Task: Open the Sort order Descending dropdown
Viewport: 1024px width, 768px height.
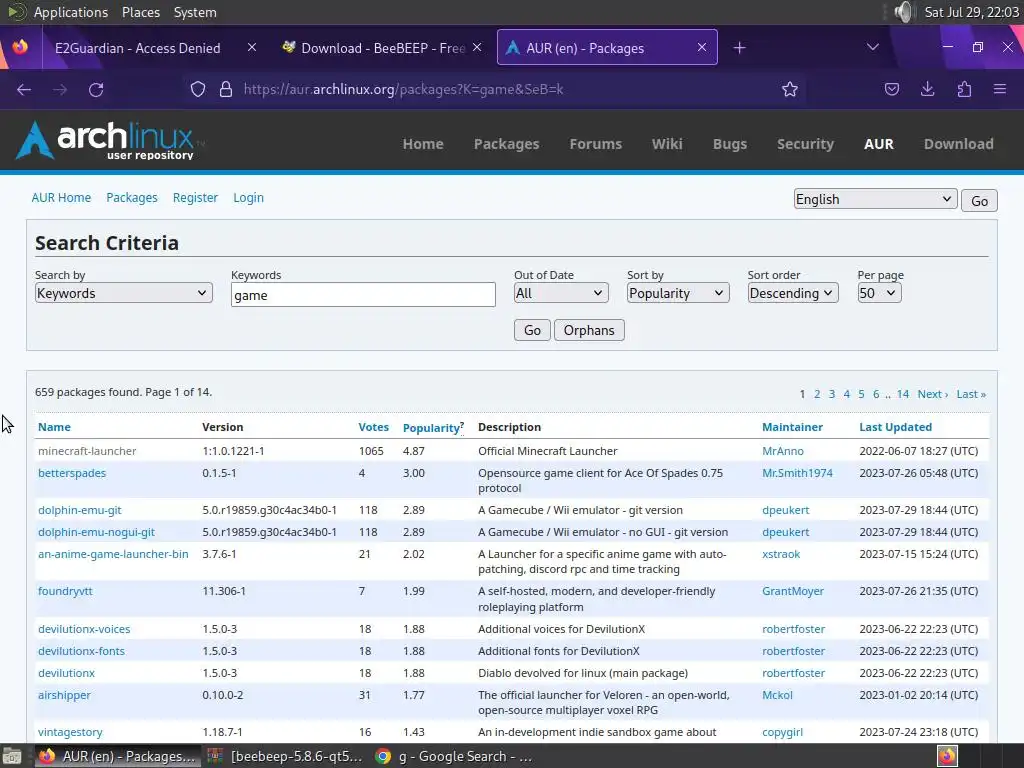Action: (792, 293)
